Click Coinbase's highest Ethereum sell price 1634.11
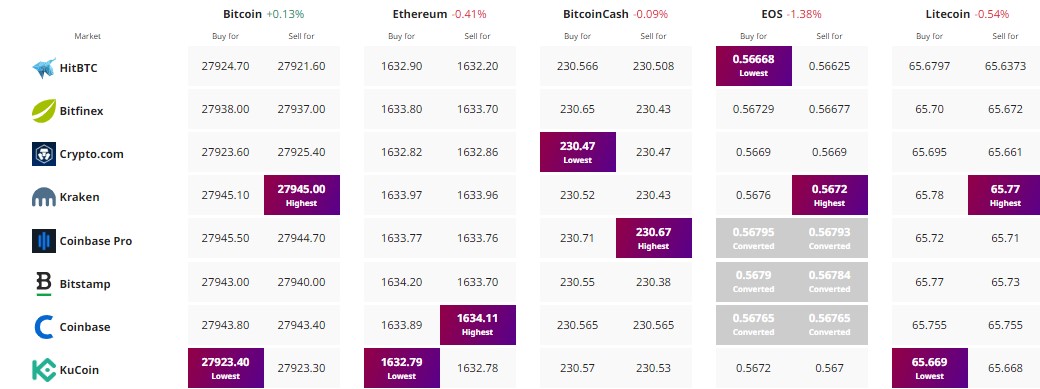The height and width of the screenshot is (389, 1040). (x=478, y=325)
